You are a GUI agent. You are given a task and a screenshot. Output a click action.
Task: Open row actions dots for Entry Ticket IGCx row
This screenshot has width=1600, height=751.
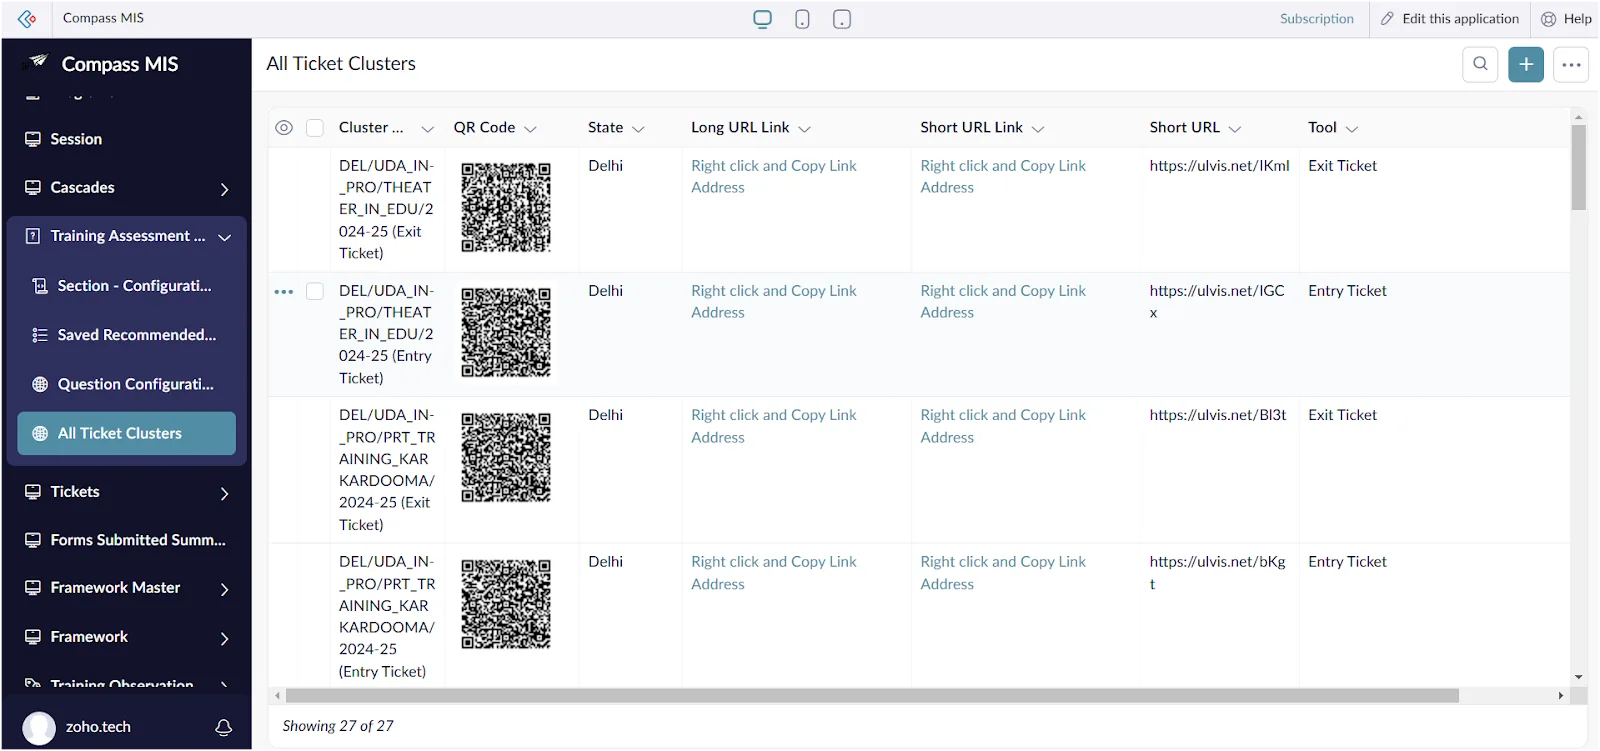point(284,292)
